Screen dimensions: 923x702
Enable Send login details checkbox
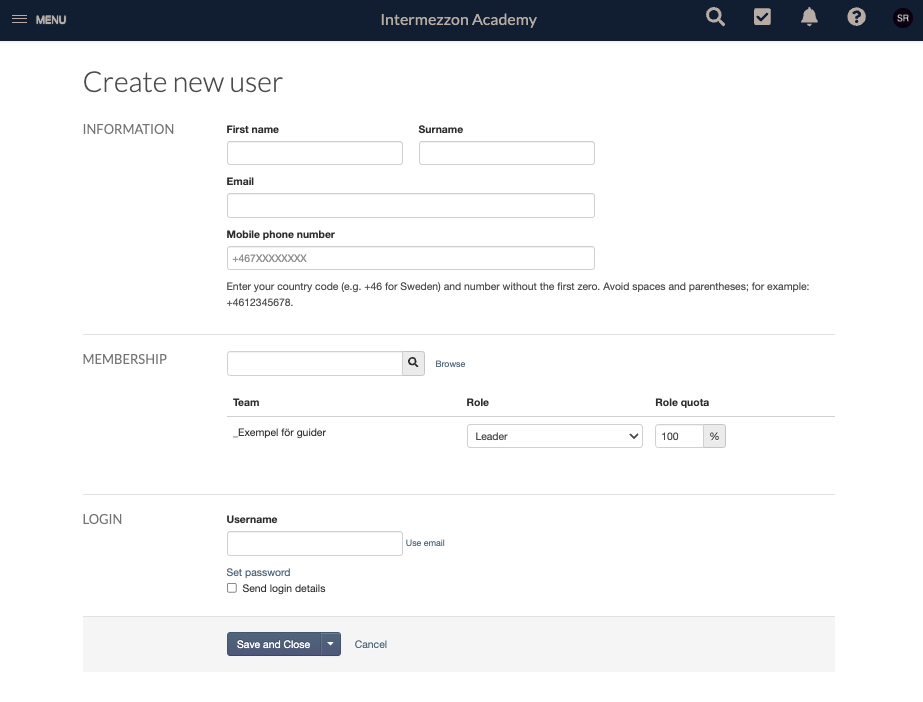(232, 588)
